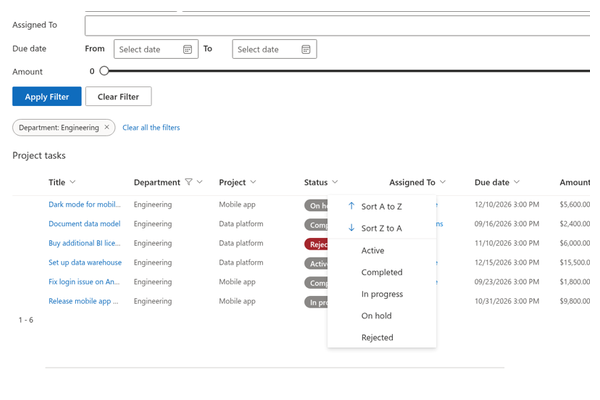Click the From Select date field
Viewport: 600px width, 400px height.
(x=156, y=49)
